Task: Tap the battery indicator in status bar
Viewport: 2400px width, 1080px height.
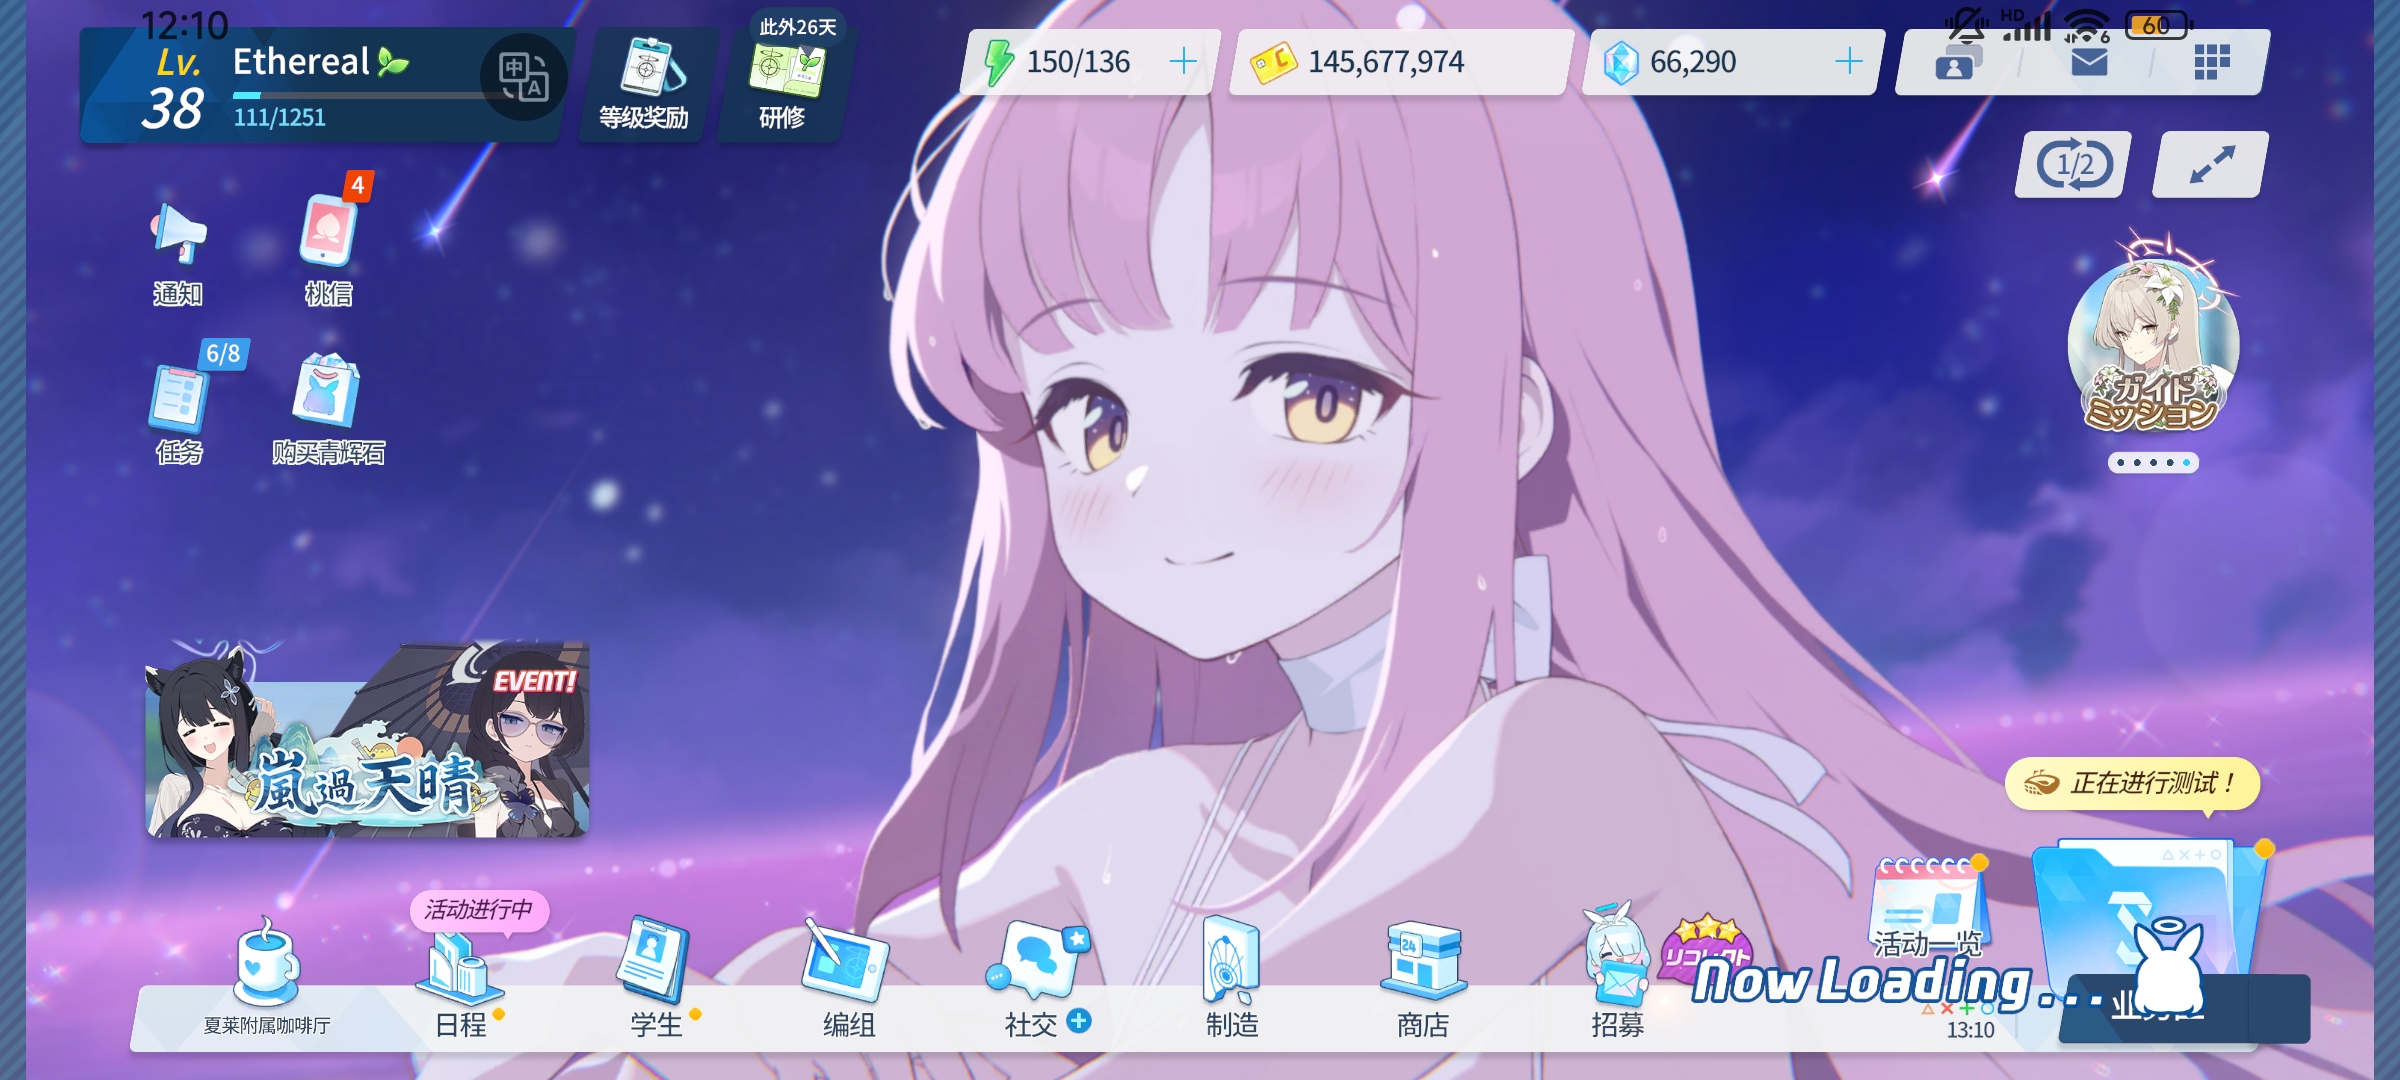Action: [2158, 25]
